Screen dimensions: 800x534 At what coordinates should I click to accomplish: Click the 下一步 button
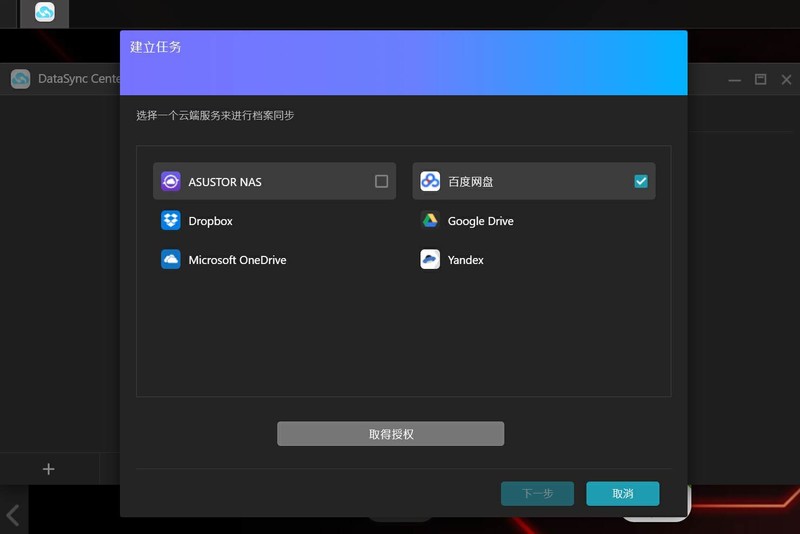tap(537, 493)
